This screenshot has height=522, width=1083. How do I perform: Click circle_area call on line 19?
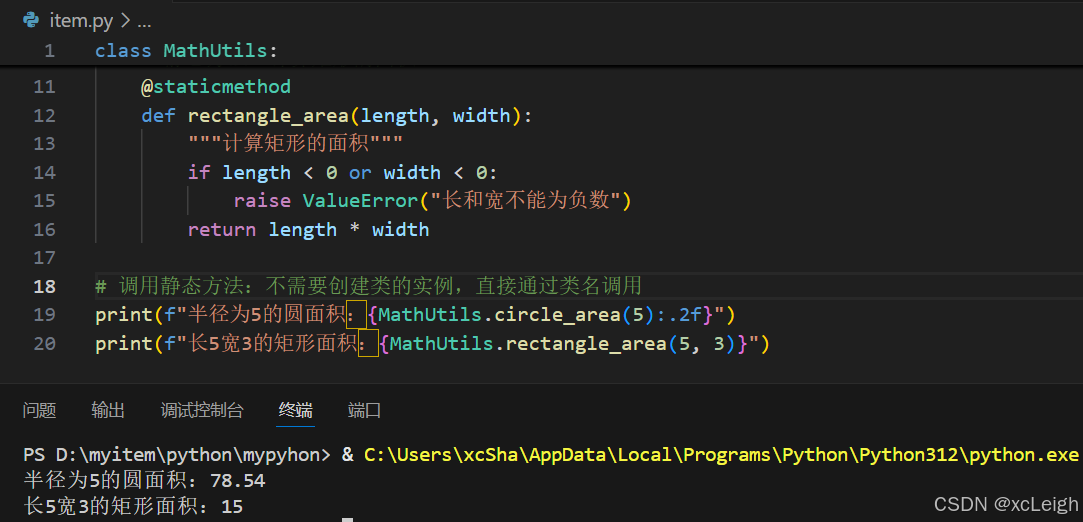557,315
